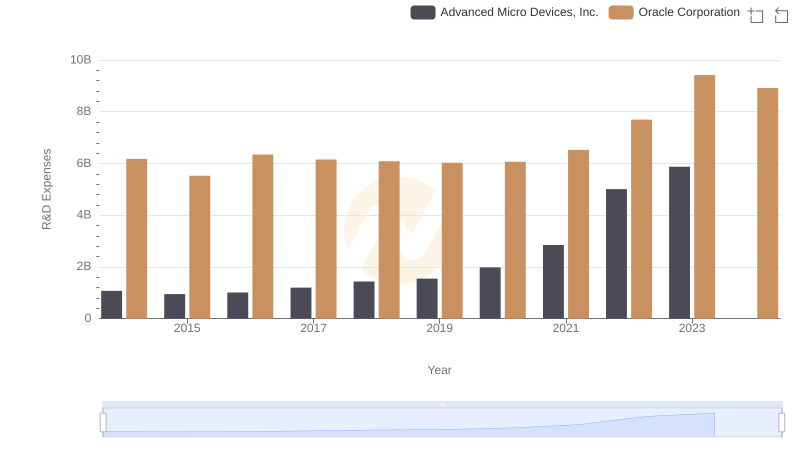This screenshot has width=800, height=461.
Task: Select the Oracle bar for 2022
Action: 641,219
